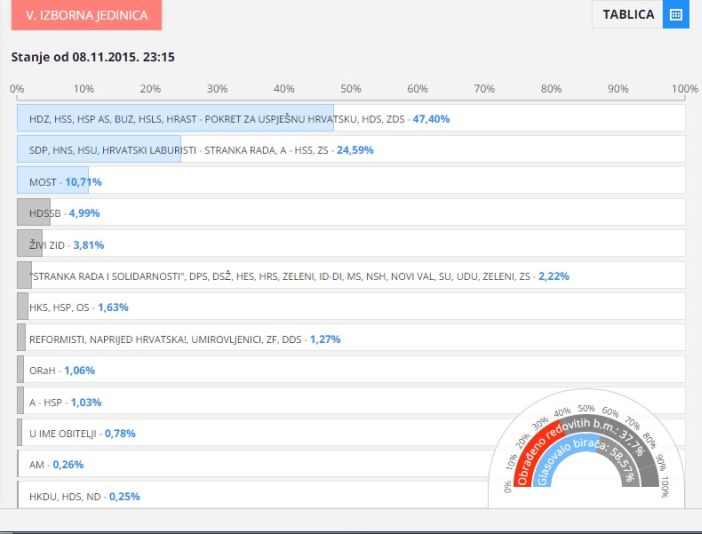Click the A - HSP 1,03% row
Screen dimensions: 702x534
[x=351, y=401]
